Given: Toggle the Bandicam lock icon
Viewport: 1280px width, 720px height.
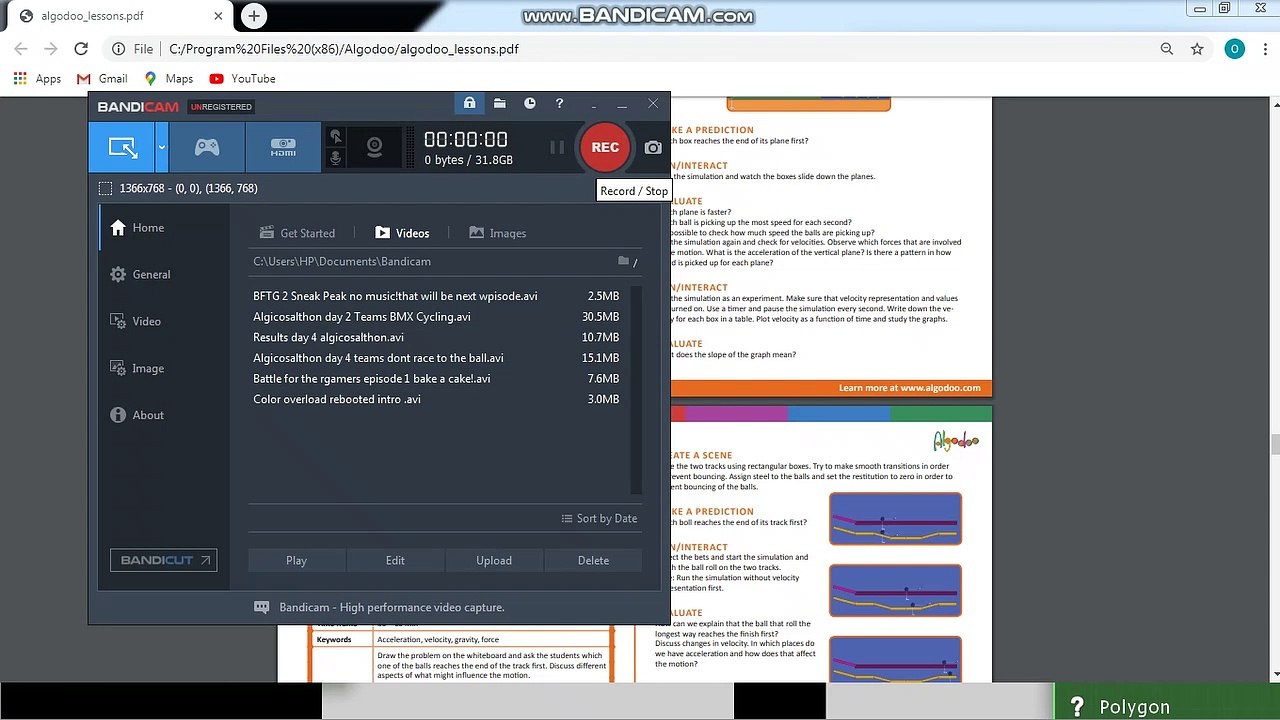Looking at the screenshot, I should click(469, 103).
